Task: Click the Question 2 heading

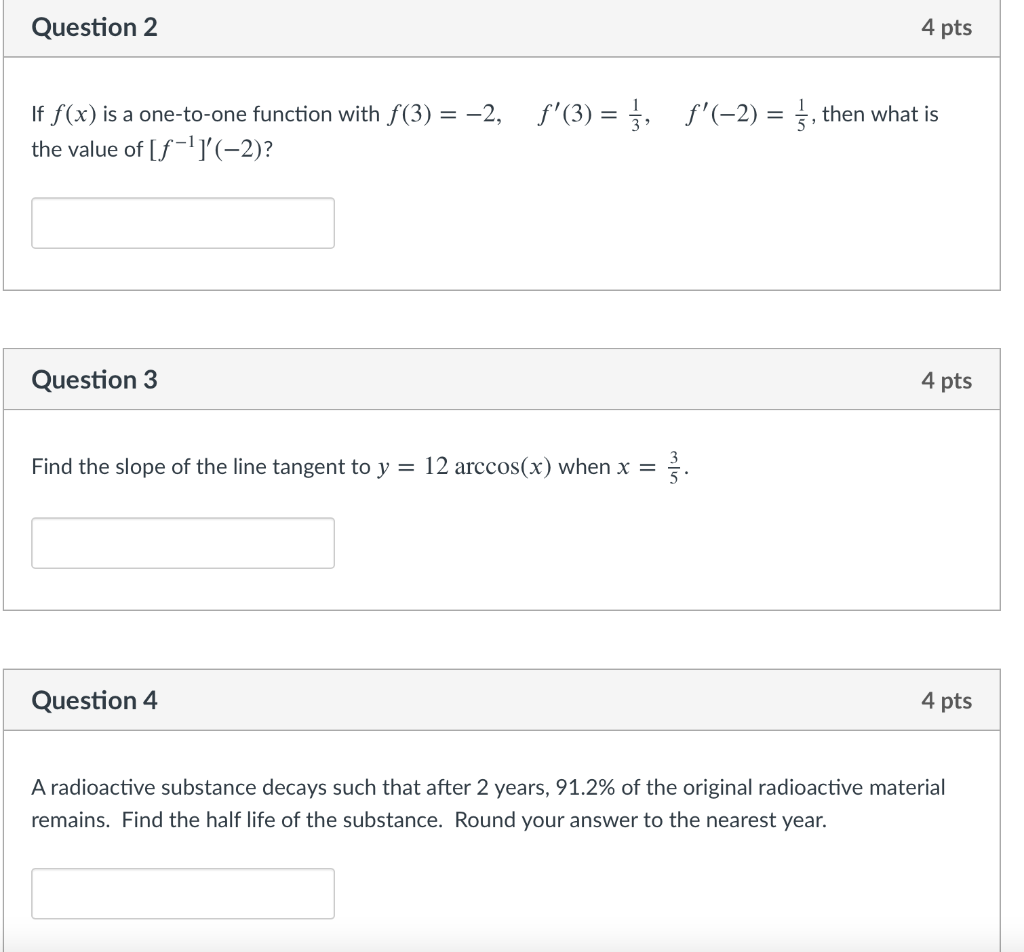Action: (x=95, y=27)
